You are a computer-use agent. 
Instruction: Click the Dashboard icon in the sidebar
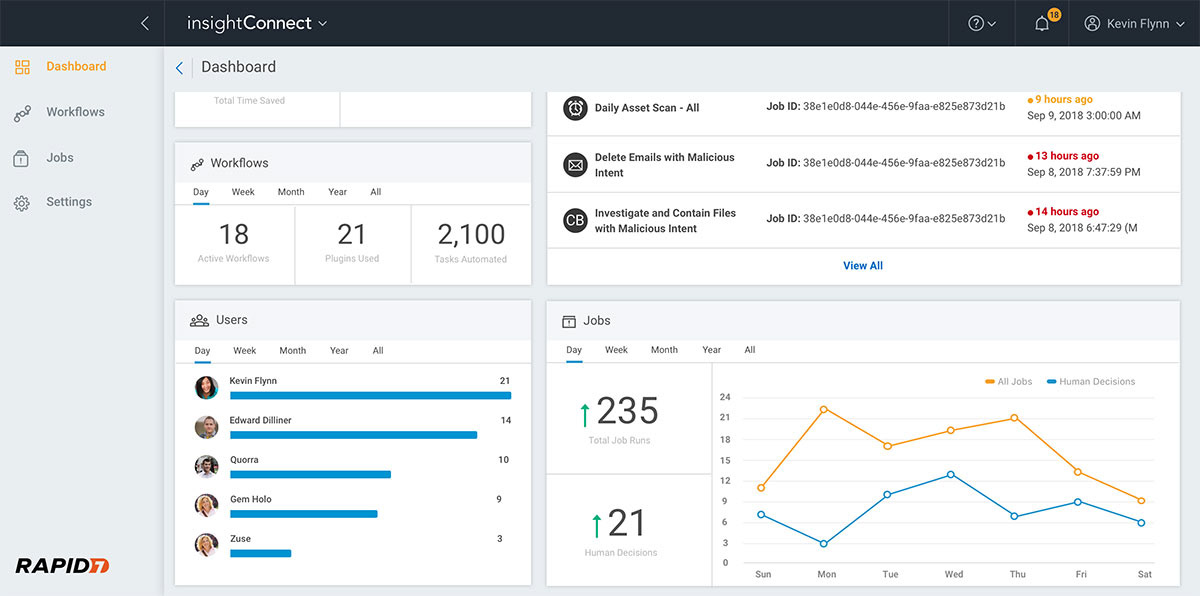coord(22,67)
